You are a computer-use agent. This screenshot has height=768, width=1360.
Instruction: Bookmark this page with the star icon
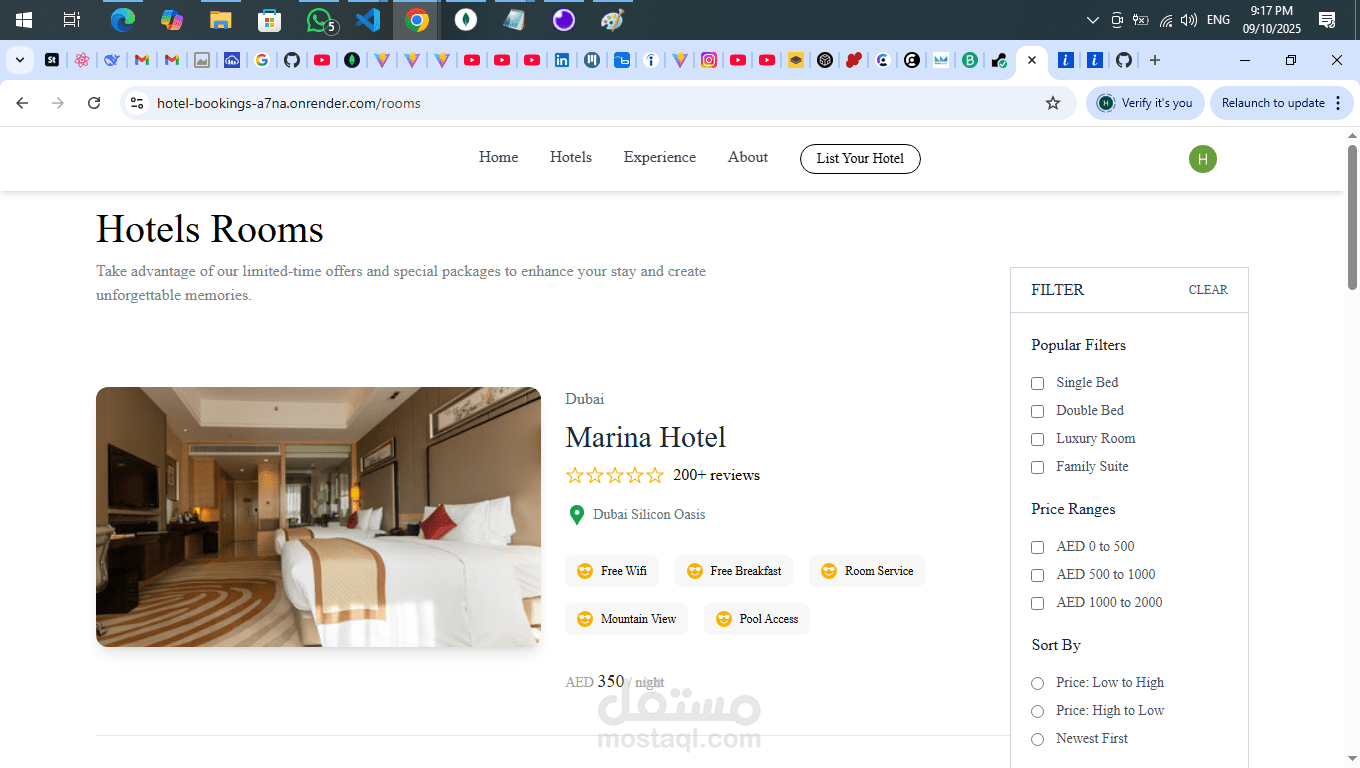tap(1053, 103)
